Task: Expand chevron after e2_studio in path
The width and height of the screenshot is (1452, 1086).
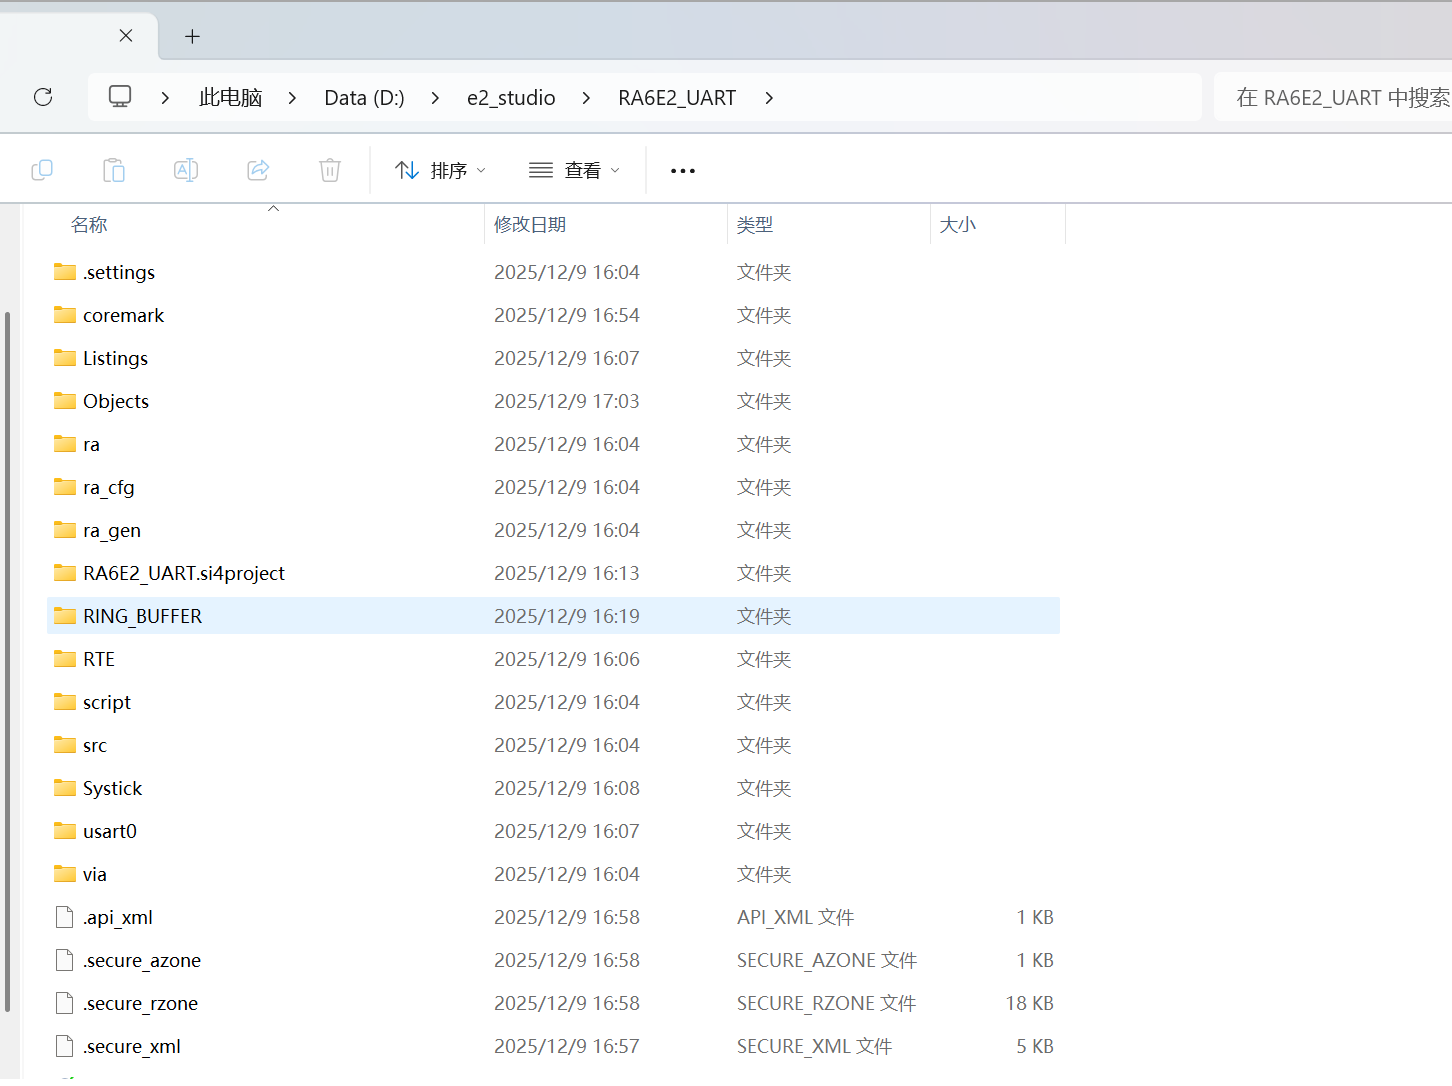Action: (586, 98)
